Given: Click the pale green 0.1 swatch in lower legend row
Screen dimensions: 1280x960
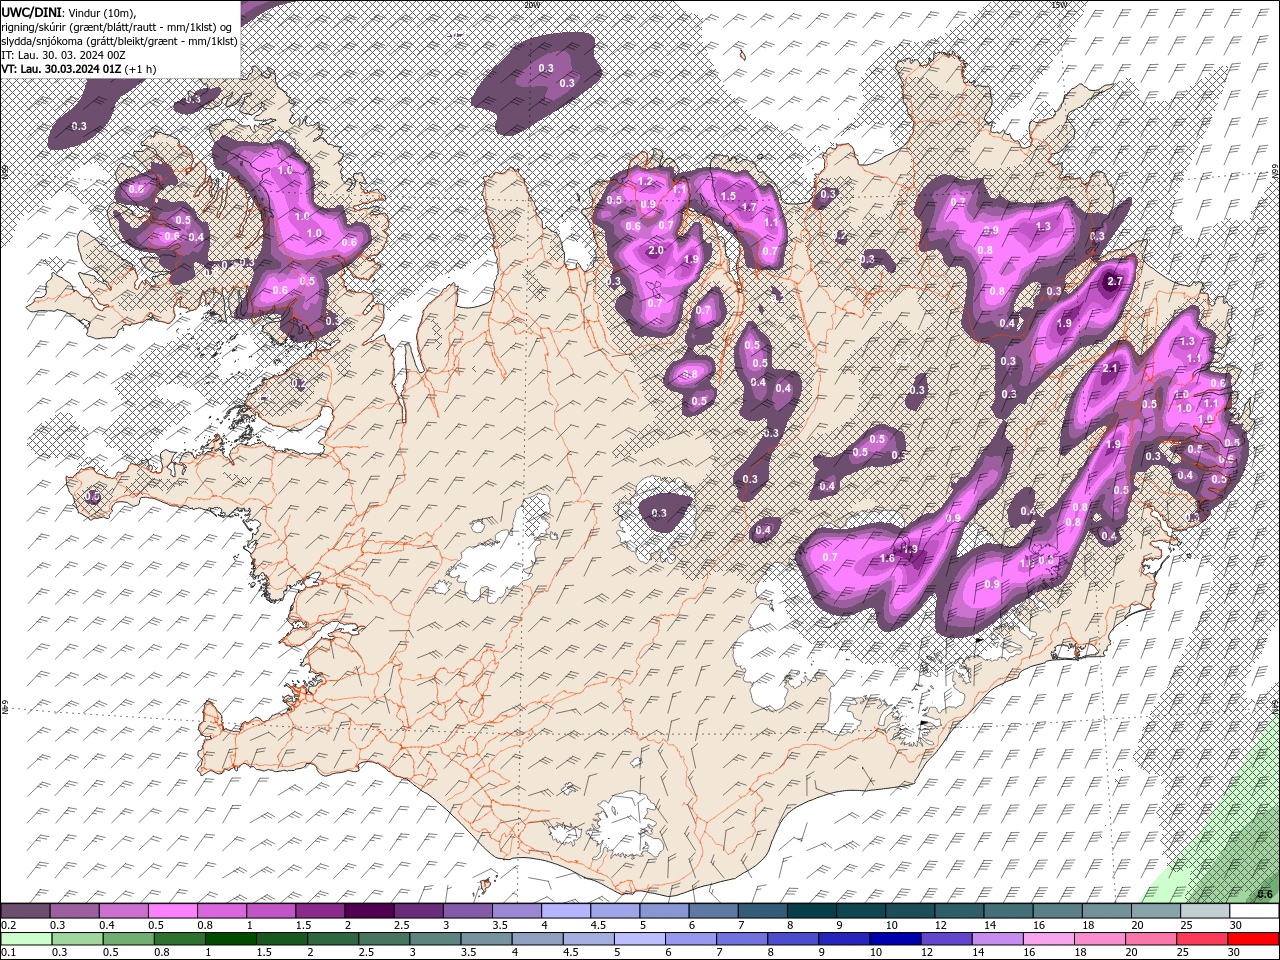Looking at the screenshot, I should (x=26, y=939).
